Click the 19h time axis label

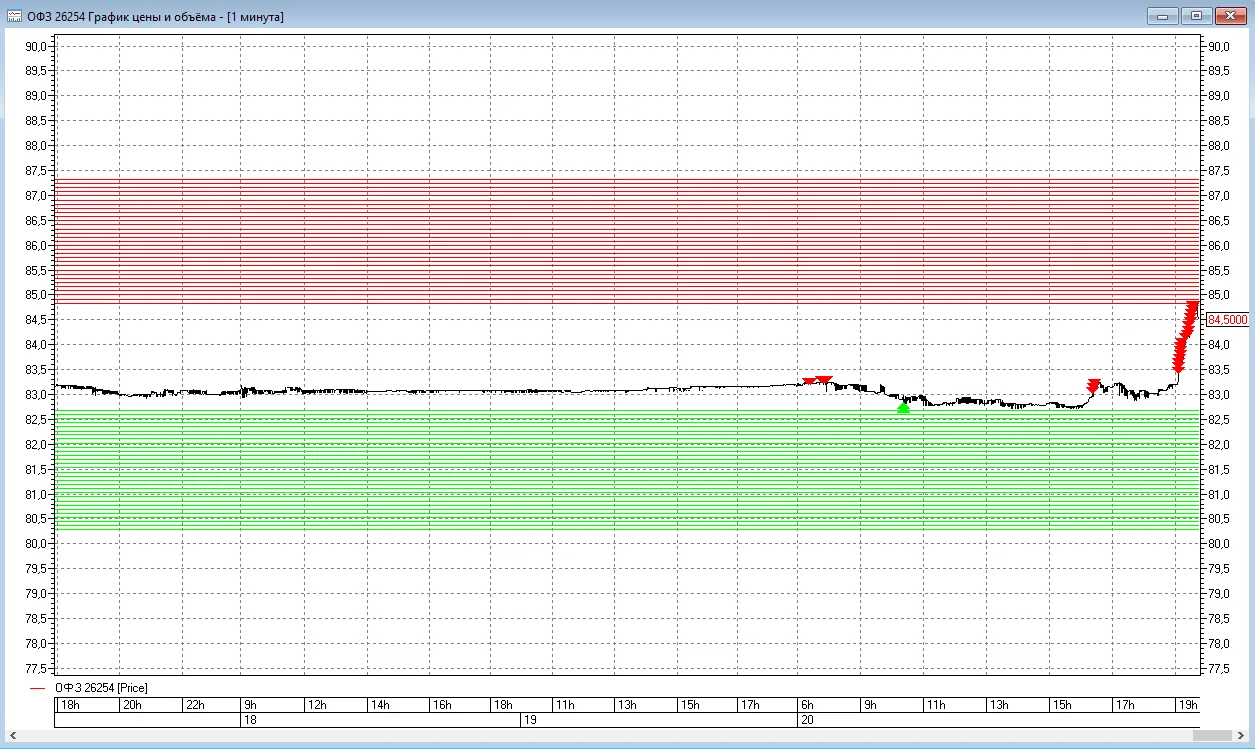(x=1188, y=705)
